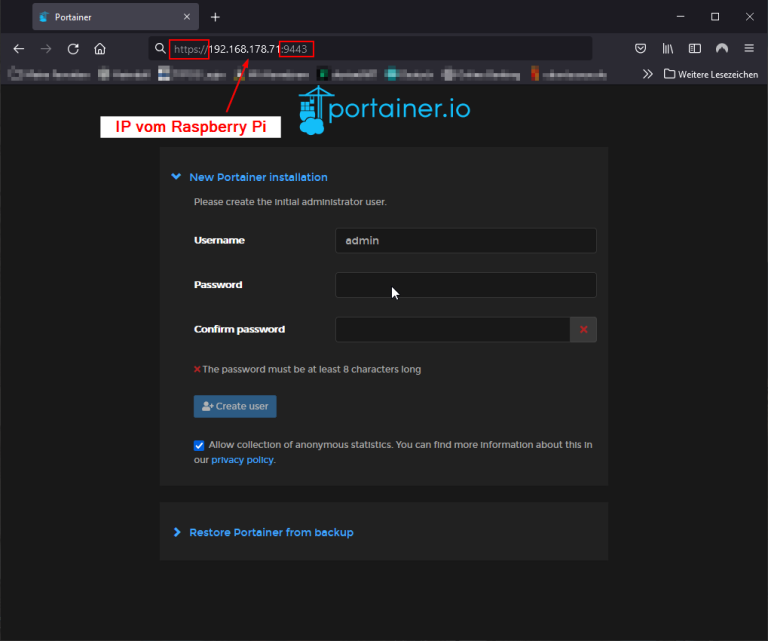Click the Confirm password label

point(239,329)
